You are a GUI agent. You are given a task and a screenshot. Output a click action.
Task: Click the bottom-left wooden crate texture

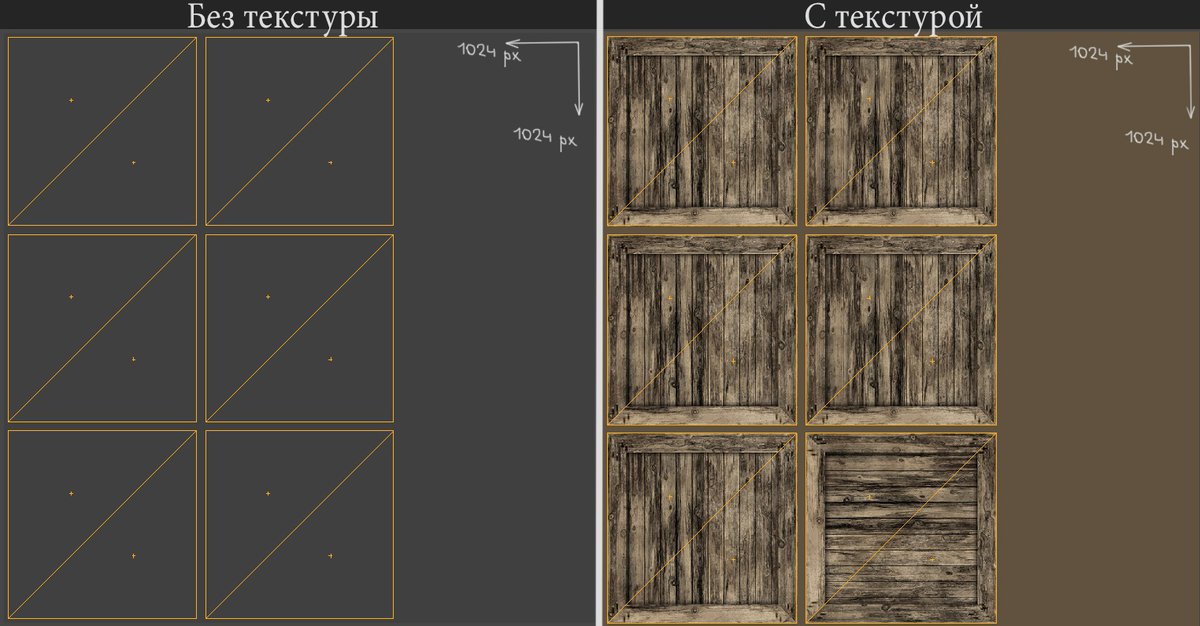pyautogui.click(x=702, y=526)
